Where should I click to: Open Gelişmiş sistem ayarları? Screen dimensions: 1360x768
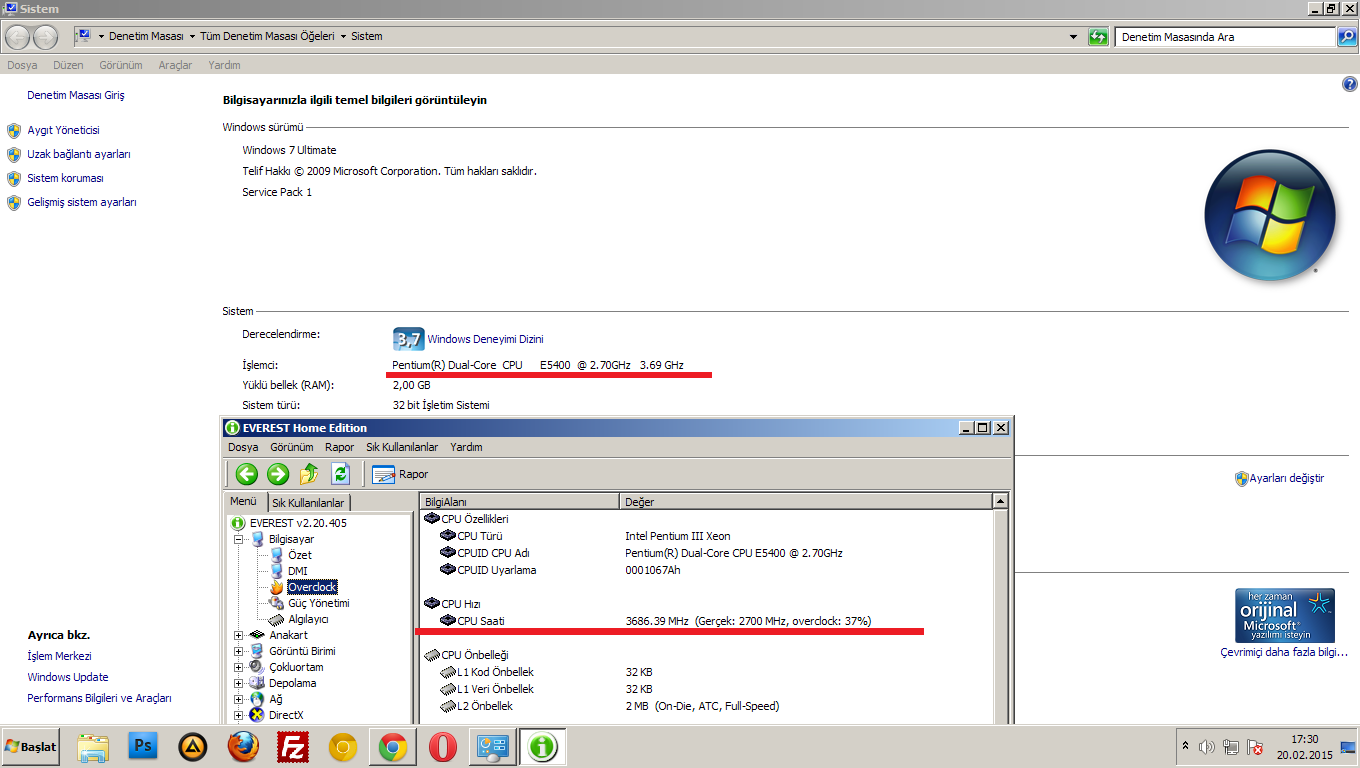[82, 202]
